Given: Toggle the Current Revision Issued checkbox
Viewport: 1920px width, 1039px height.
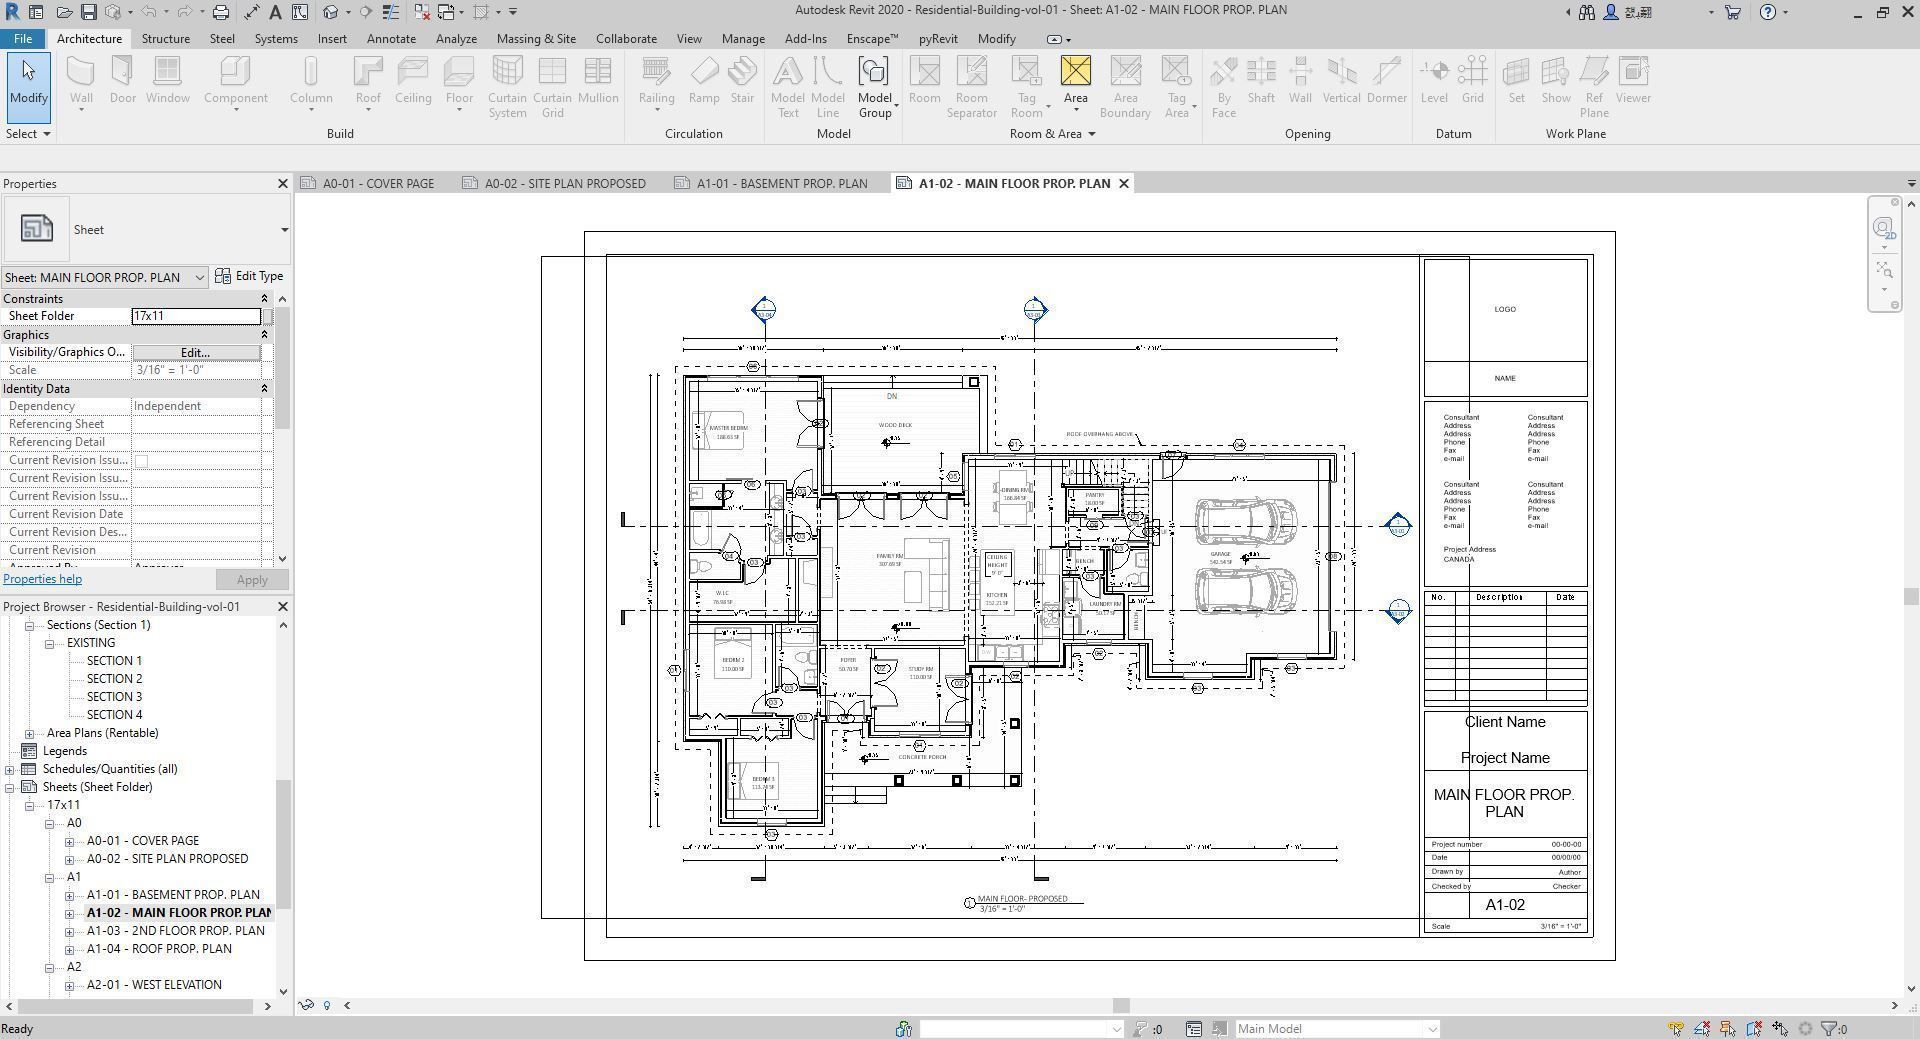Looking at the screenshot, I should point(141,461).
